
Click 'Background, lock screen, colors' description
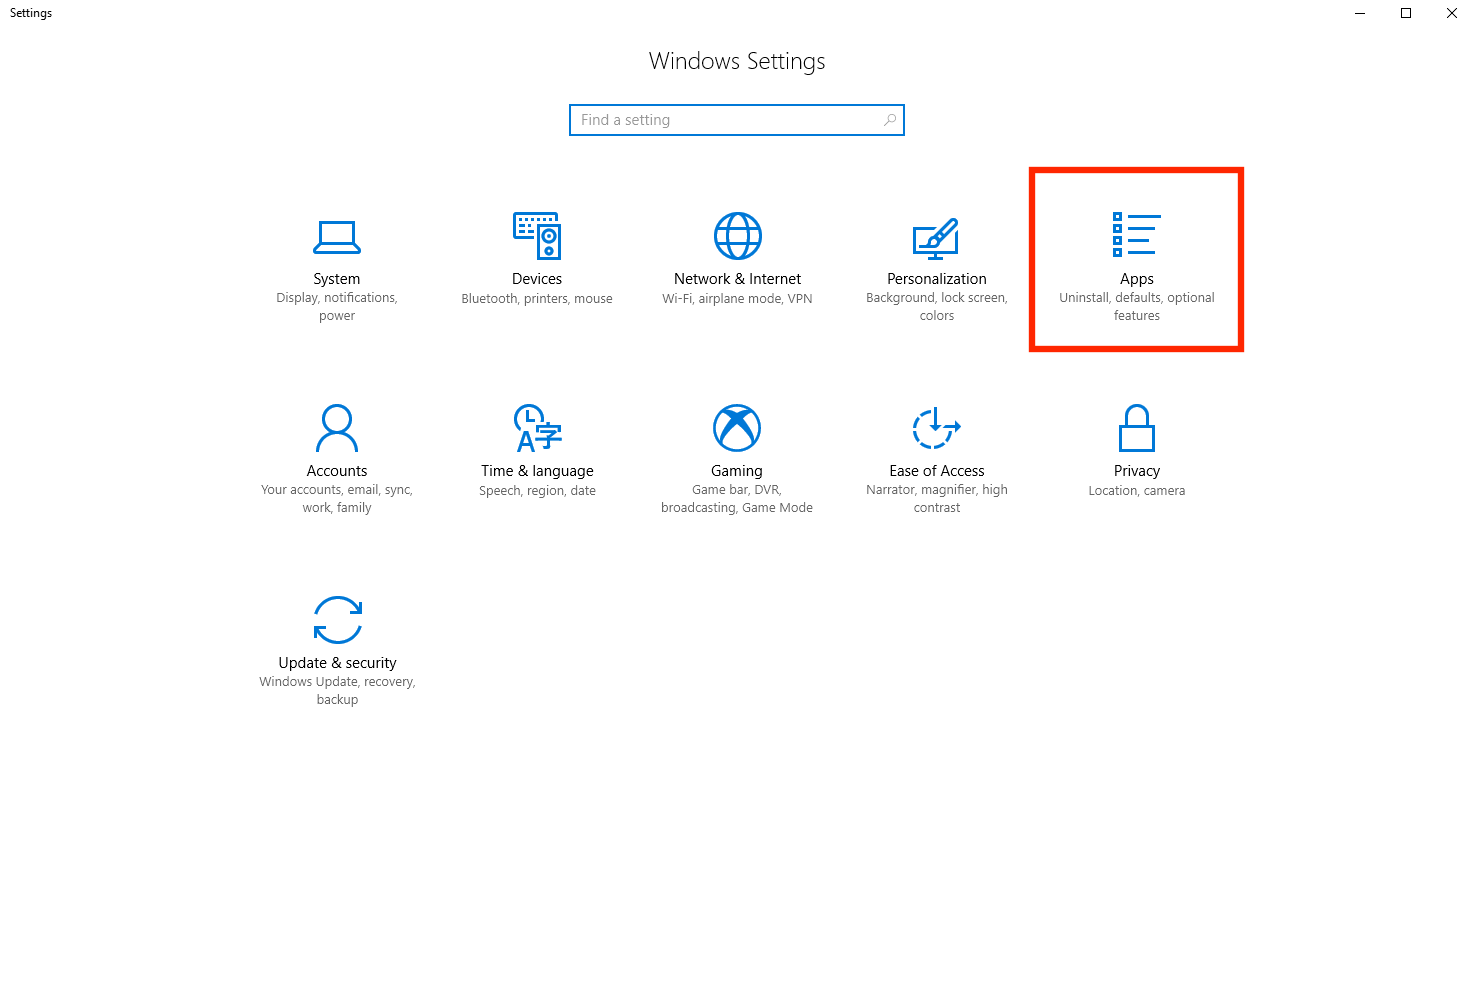coord(937,307)
